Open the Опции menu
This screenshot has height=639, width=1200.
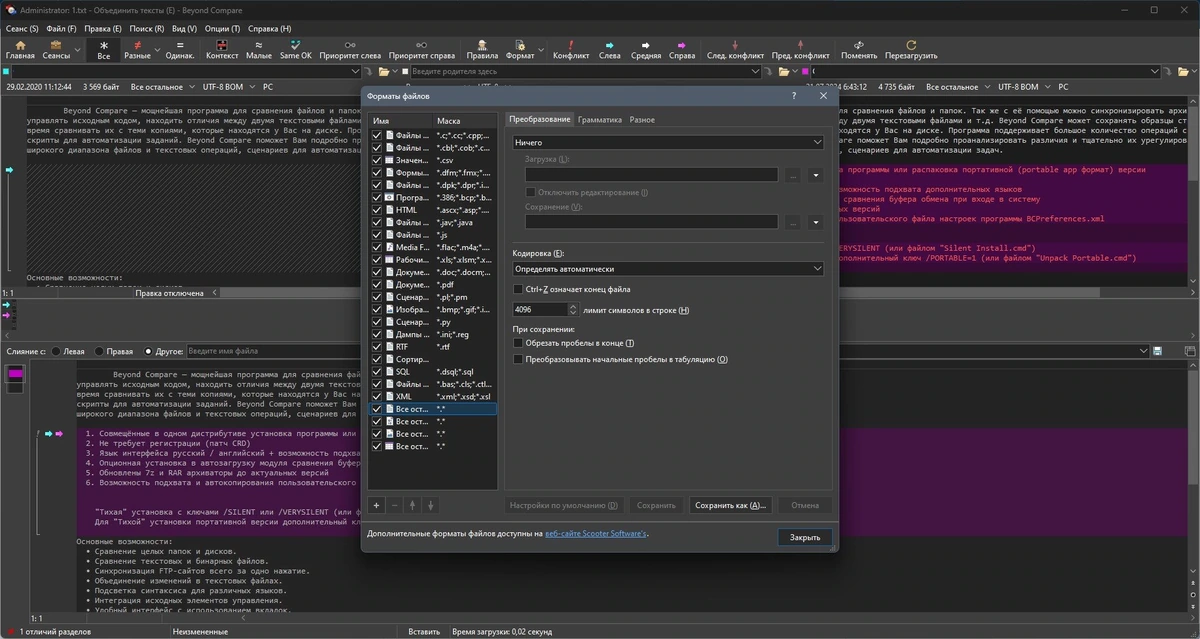pos(222,29)
